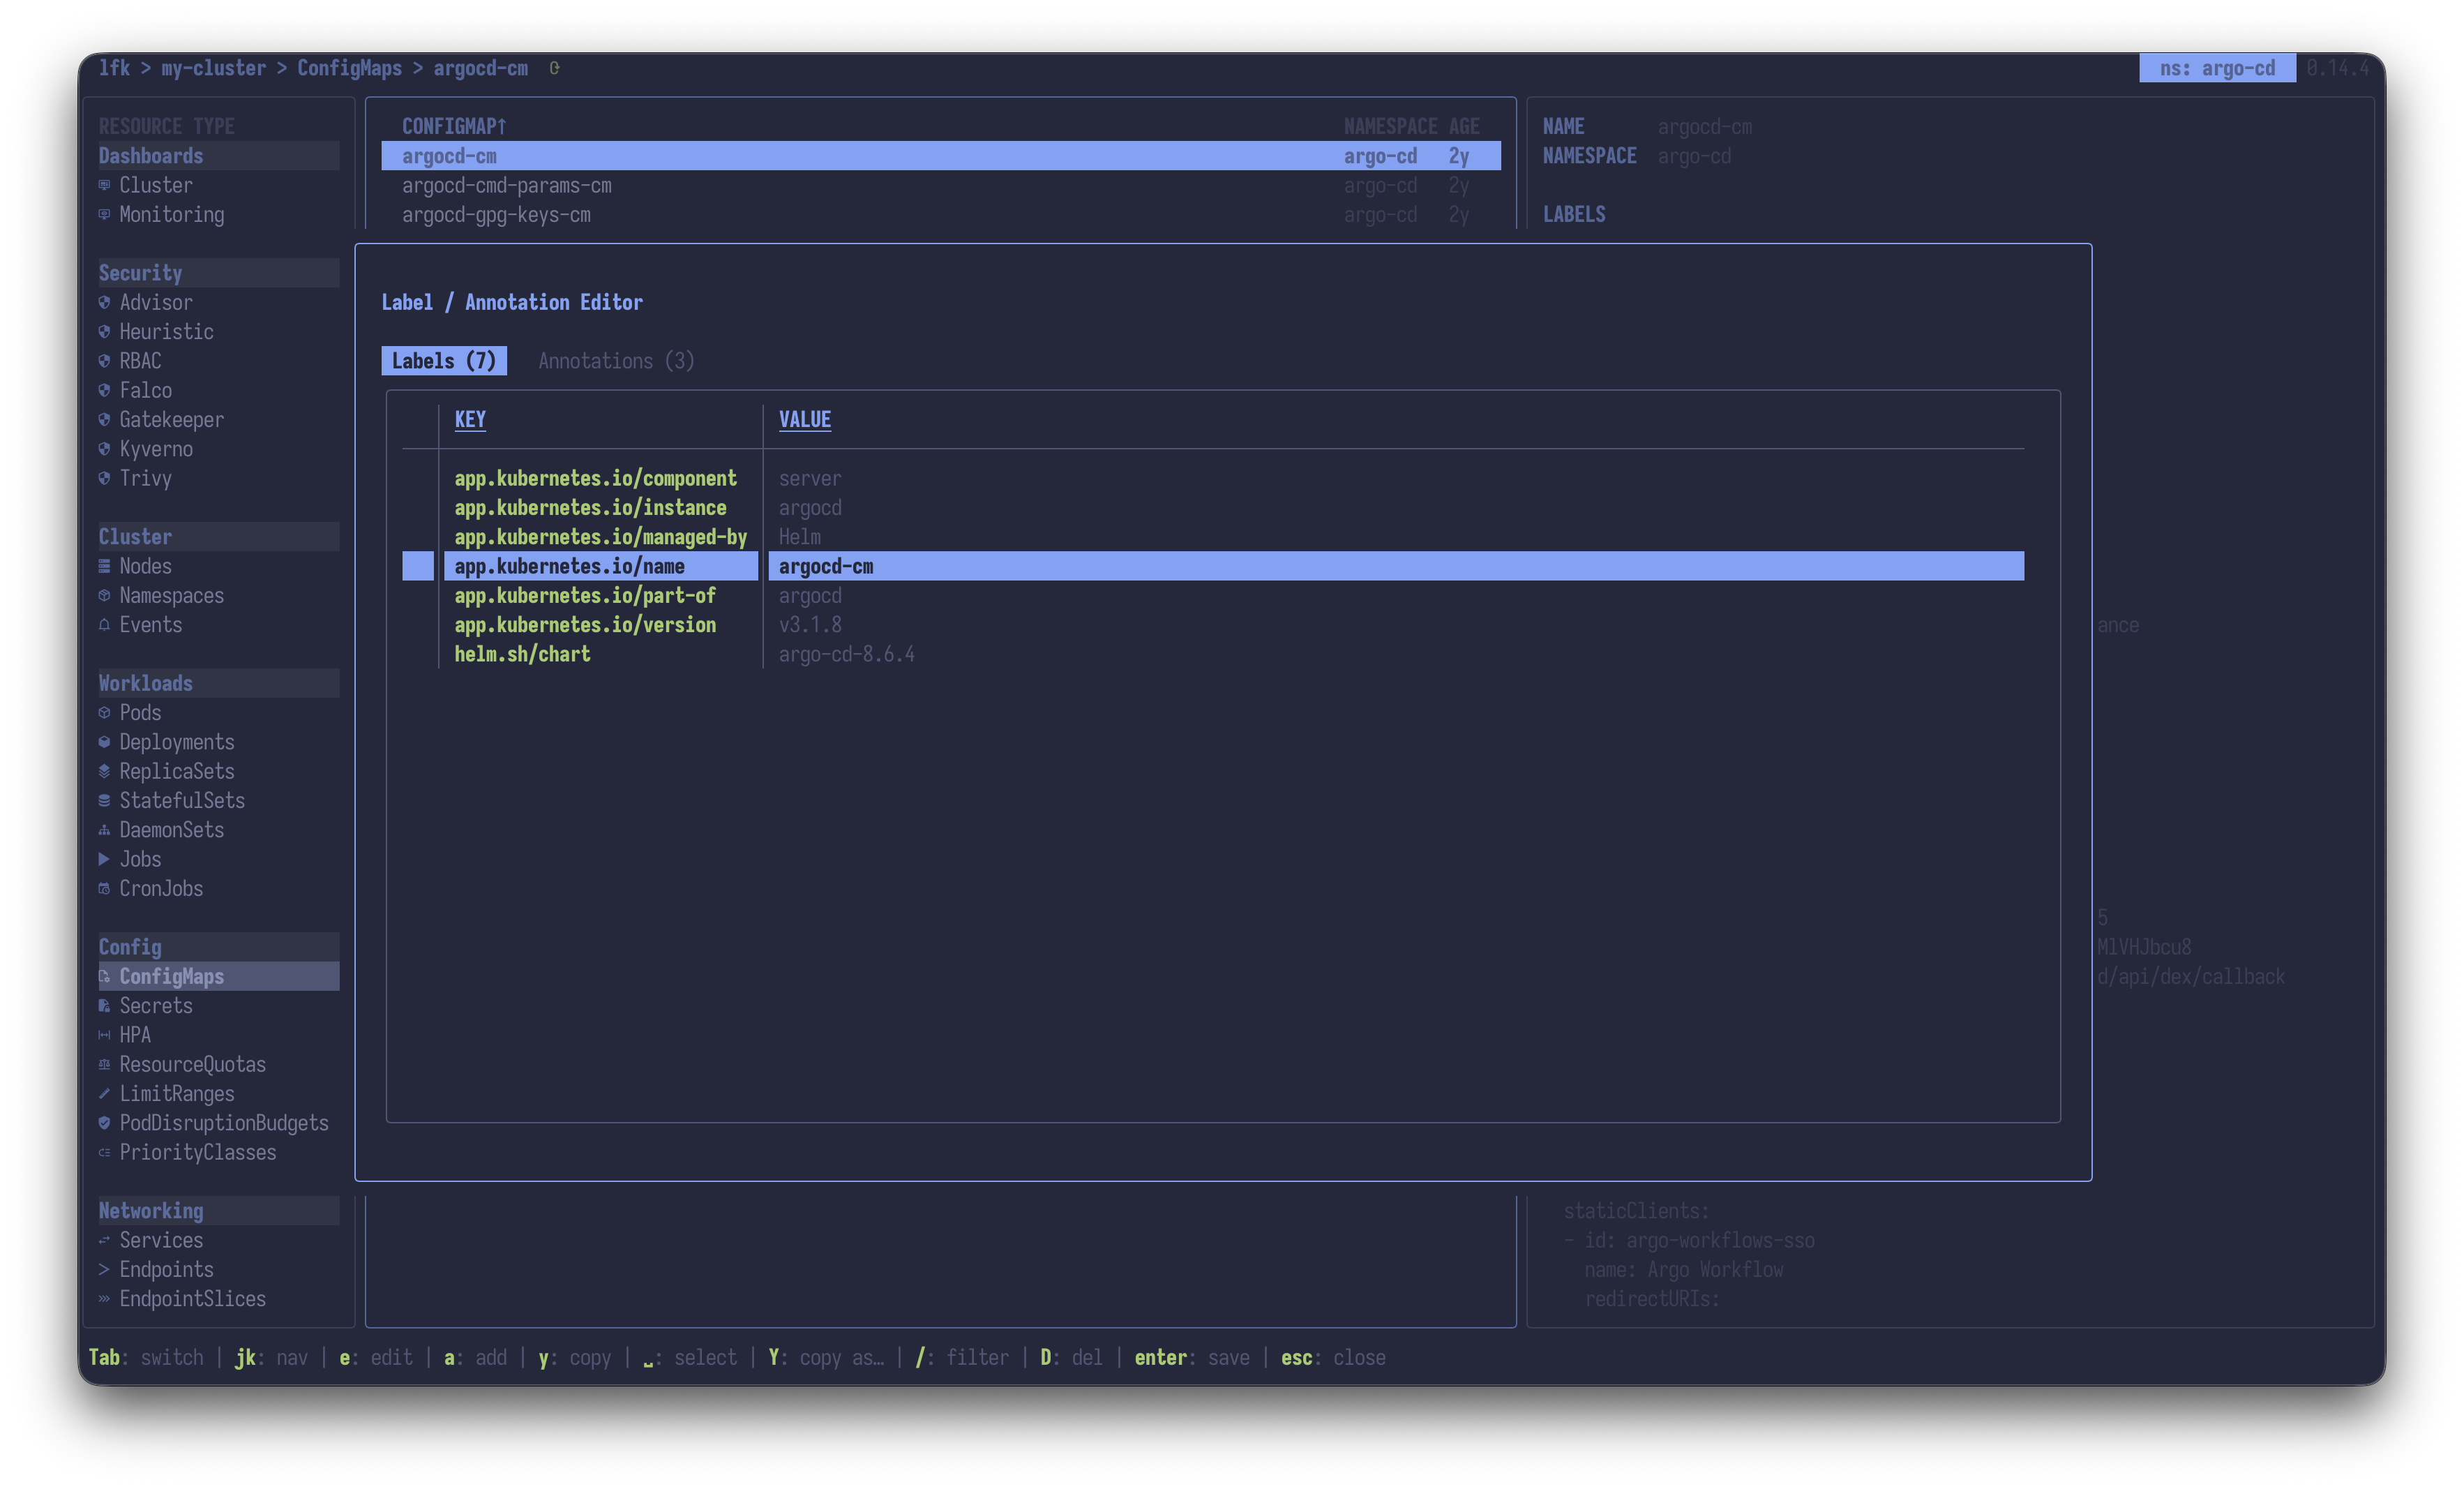Select the Workloads section header

click(x=218, y=683)
